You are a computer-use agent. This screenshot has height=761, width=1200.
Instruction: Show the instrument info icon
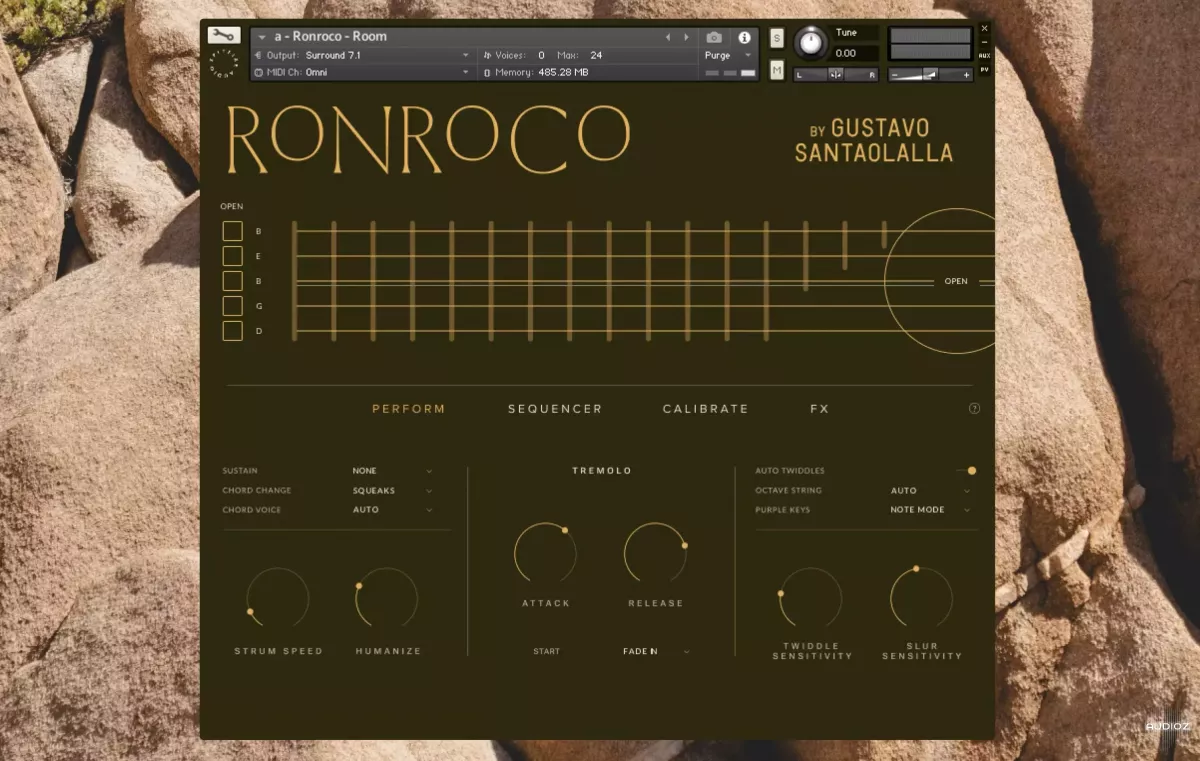[x=744, y=37]
